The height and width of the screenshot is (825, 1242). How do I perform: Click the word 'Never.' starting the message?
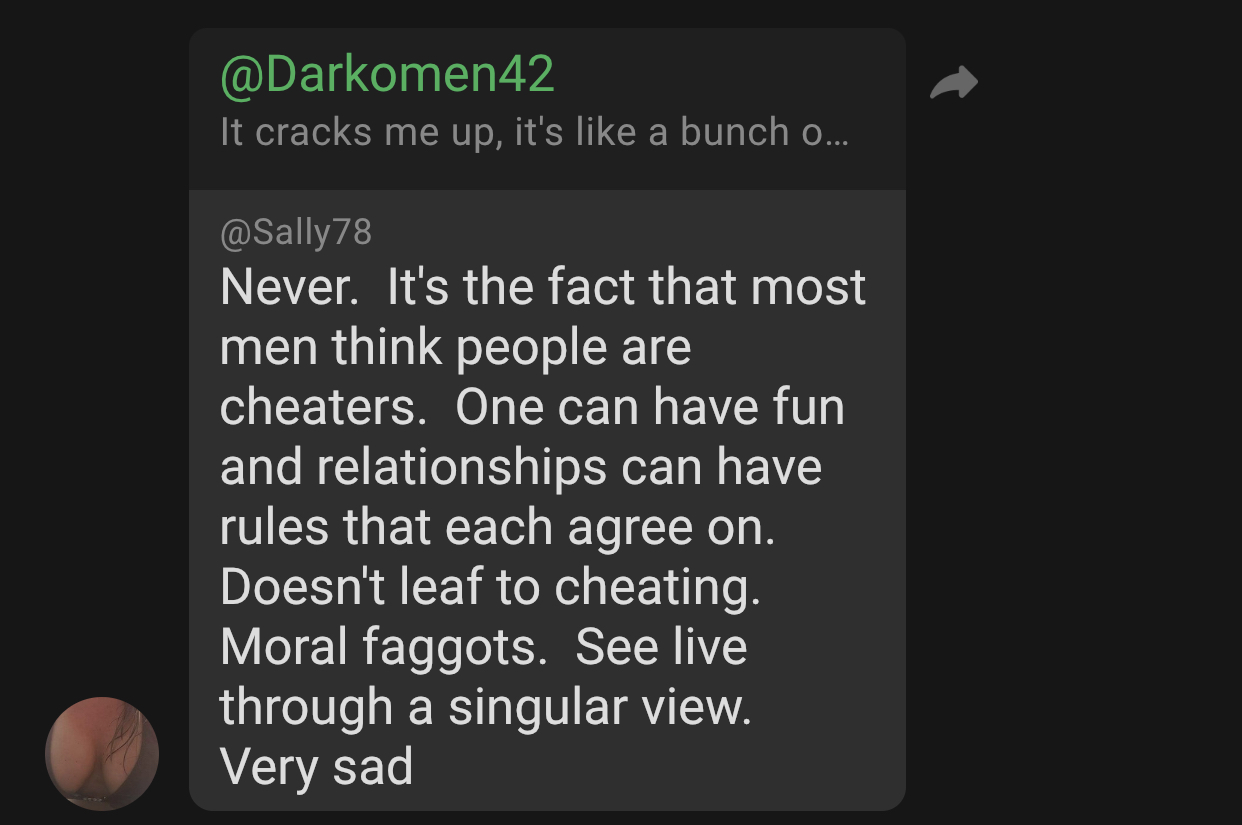coord(290,288)
